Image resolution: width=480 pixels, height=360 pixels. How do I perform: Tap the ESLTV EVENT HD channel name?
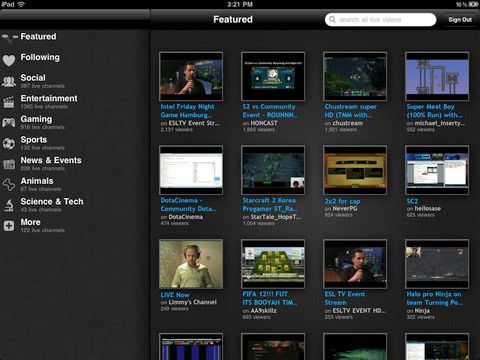click(359, 310)
